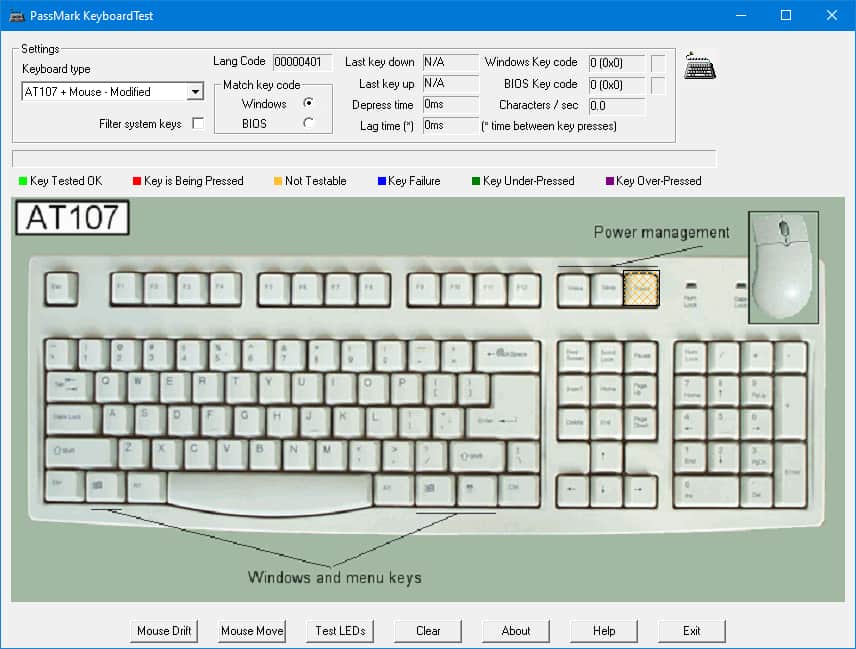The height and width of the screenshot is (649, 856).
Task: Click the F12 key on the keyboard image
Action: pos(524,289)
